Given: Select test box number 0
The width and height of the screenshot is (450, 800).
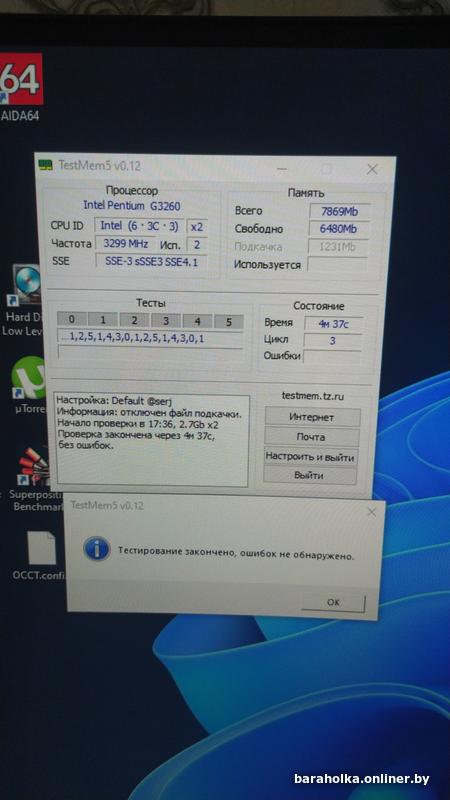Looking at the screenshot, I should [x=71, y=320].
